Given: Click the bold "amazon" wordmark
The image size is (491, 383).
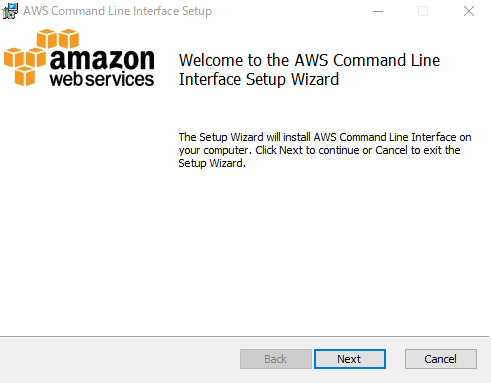Looking at the screenshot, I should 102,59.
